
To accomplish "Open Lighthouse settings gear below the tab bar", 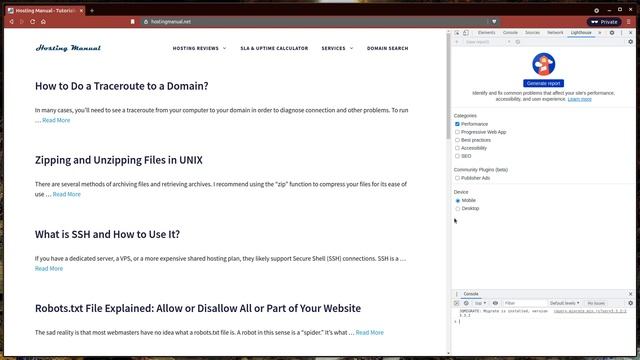I will coord(631,42).
